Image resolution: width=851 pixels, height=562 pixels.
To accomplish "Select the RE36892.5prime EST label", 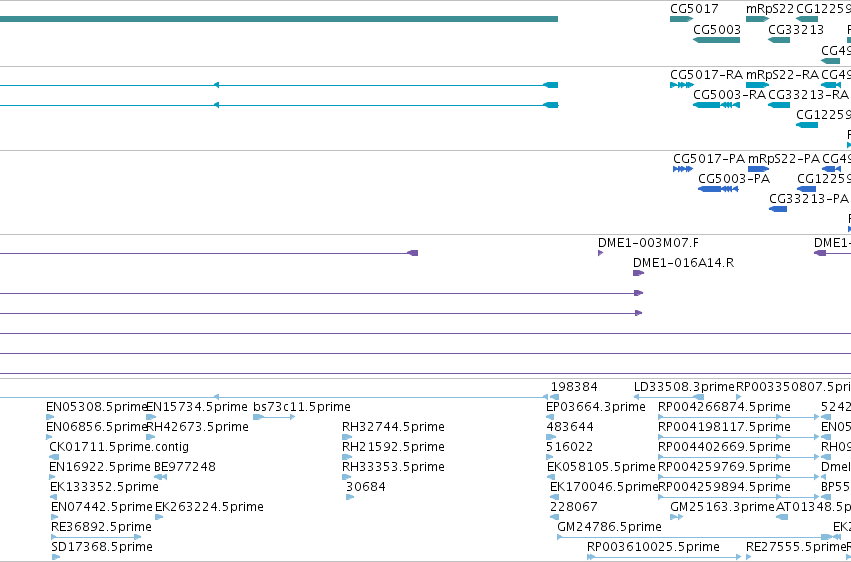I will pyautogui.click(x=101, y=527).
